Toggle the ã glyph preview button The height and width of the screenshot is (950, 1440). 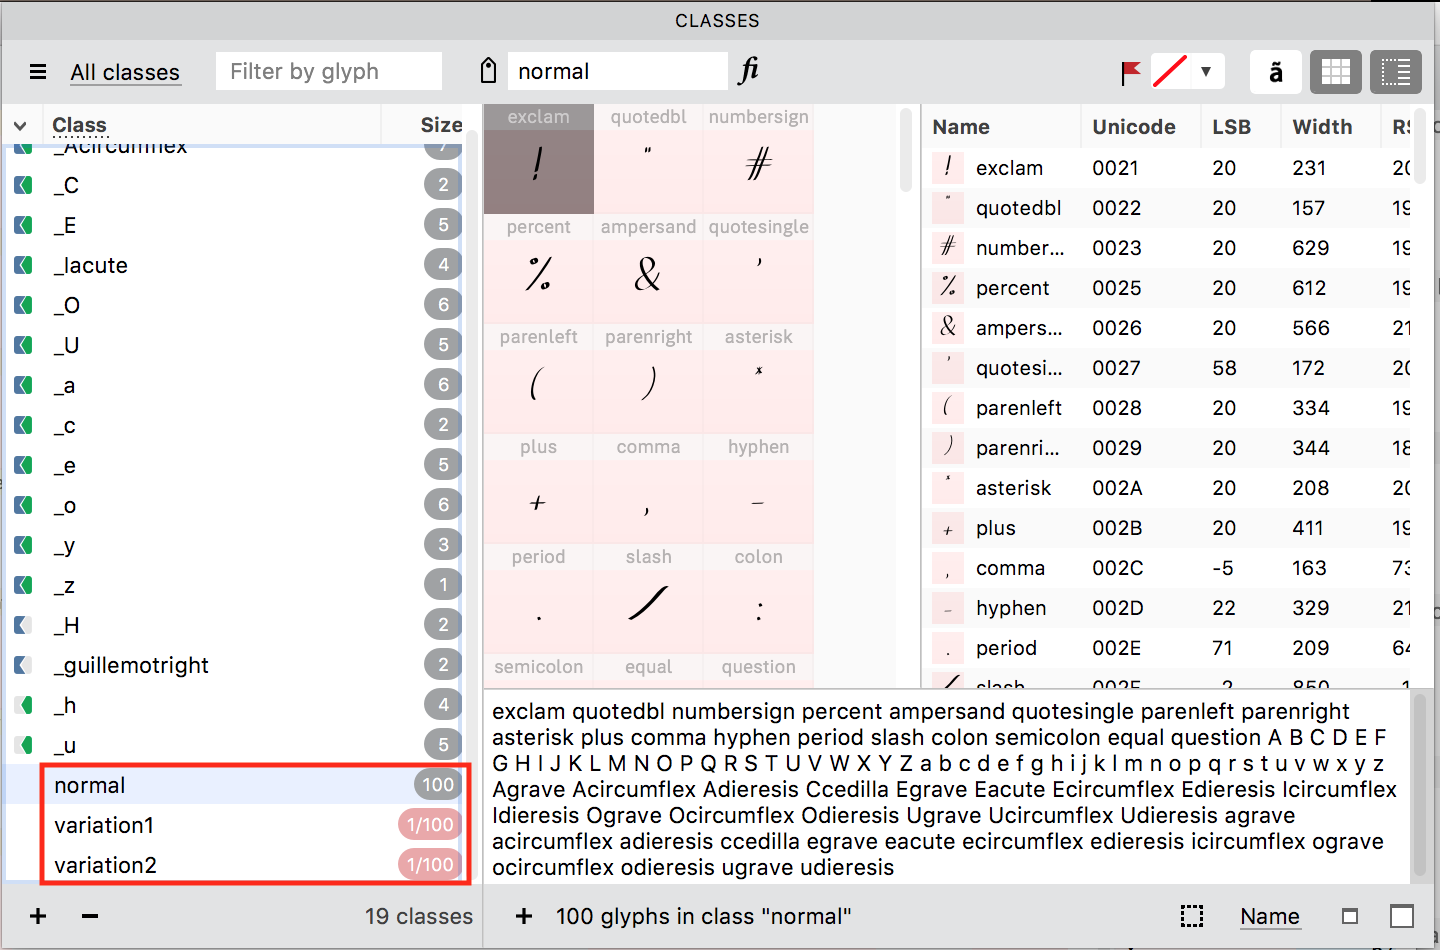(x=1275, y=72)
